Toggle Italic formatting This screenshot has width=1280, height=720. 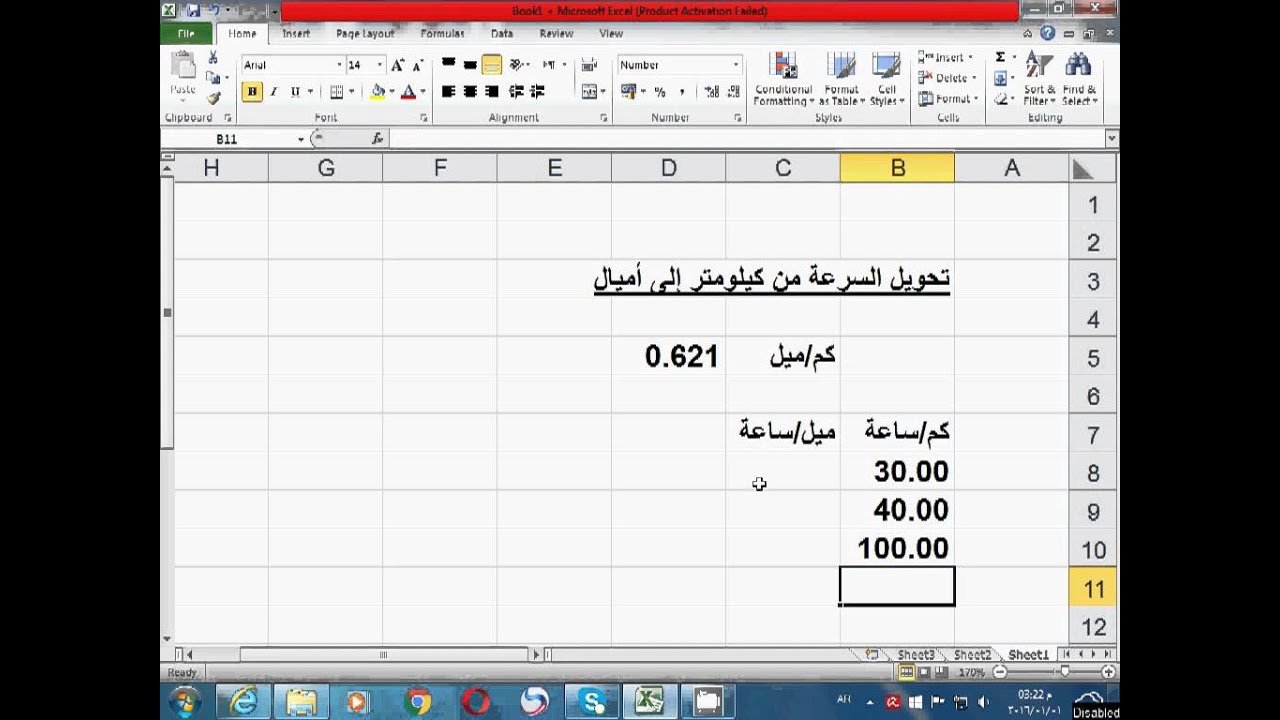pyautogui.click(x=273, y=92)
